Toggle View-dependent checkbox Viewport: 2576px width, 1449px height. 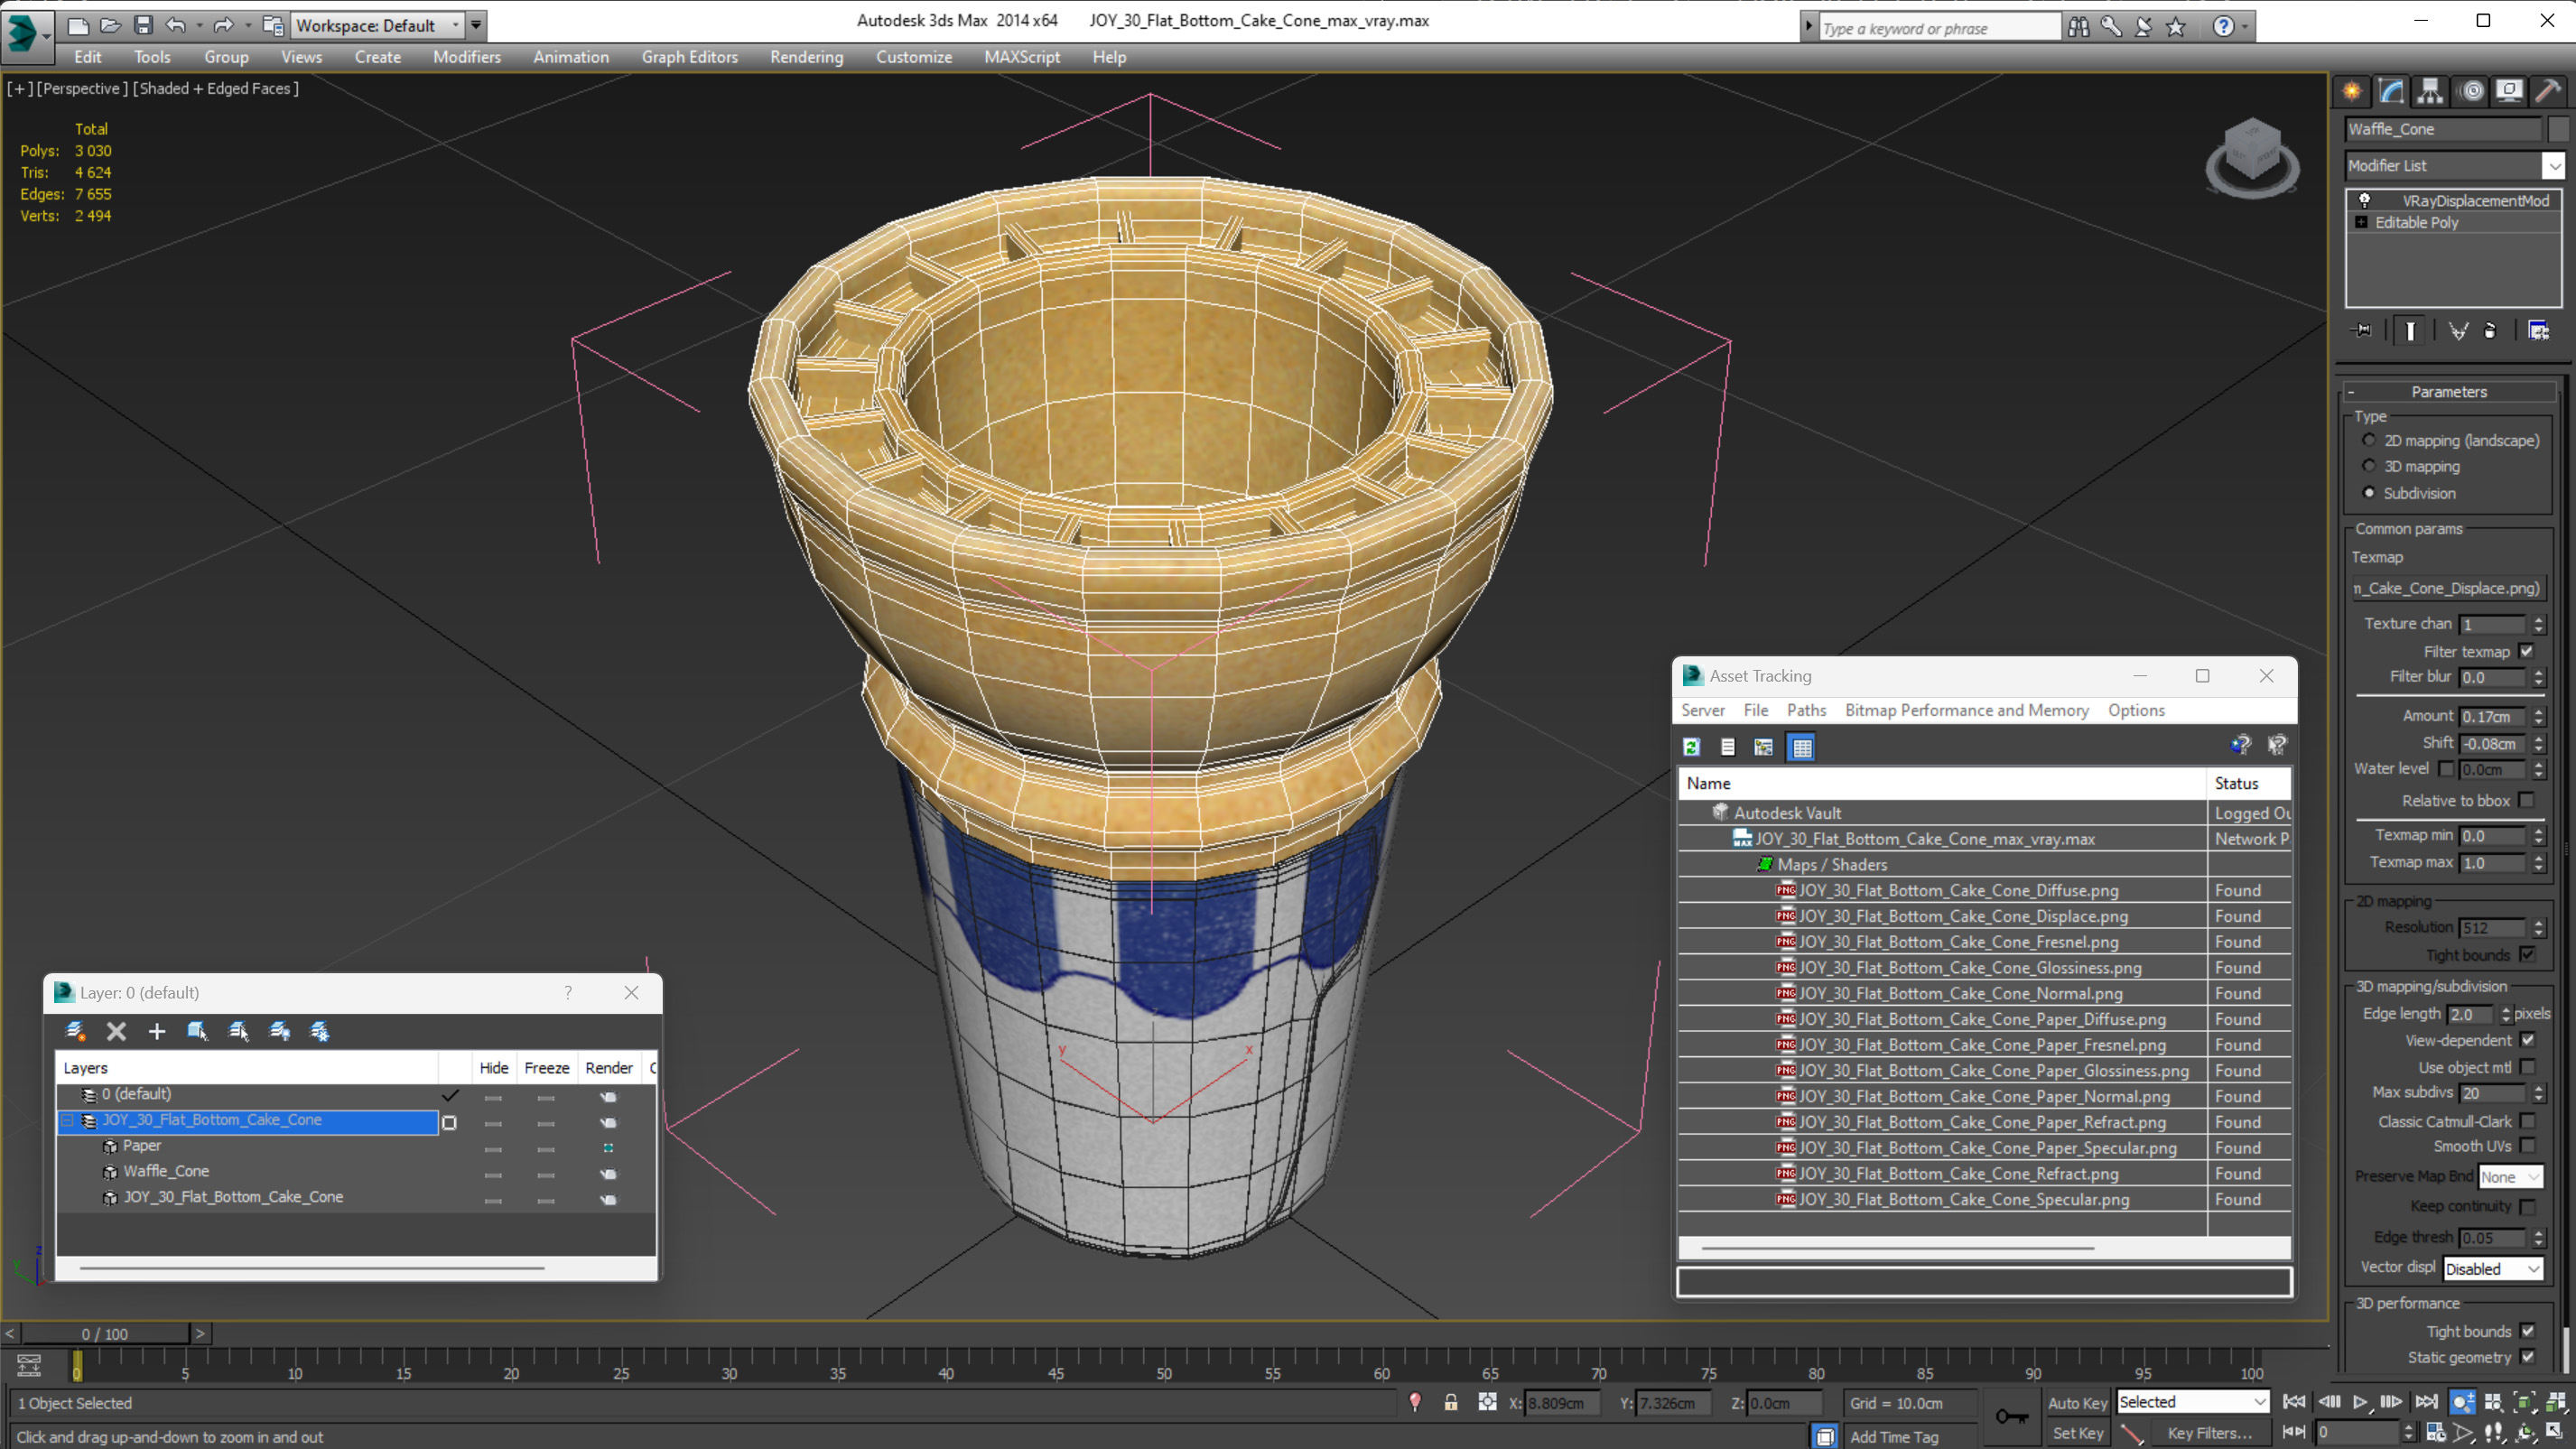click(2527, 1040)
